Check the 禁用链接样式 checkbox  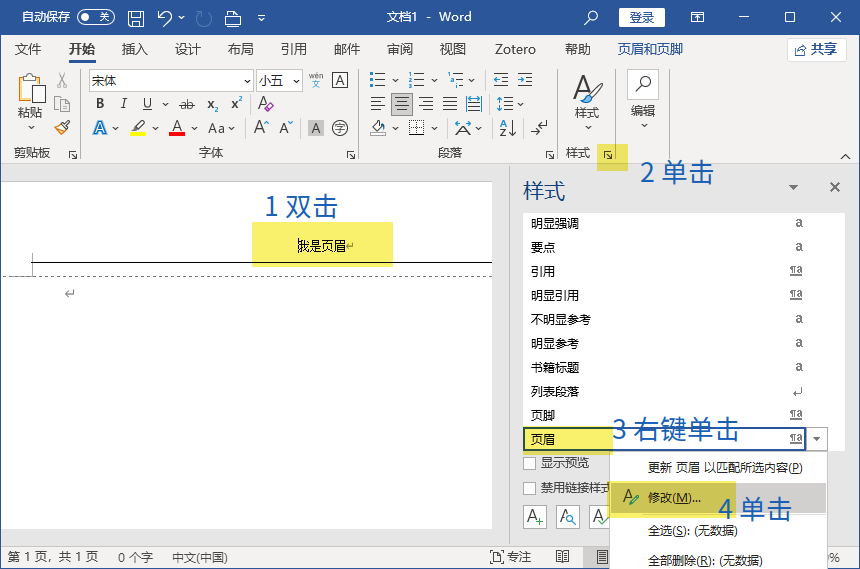click(529, 488)
